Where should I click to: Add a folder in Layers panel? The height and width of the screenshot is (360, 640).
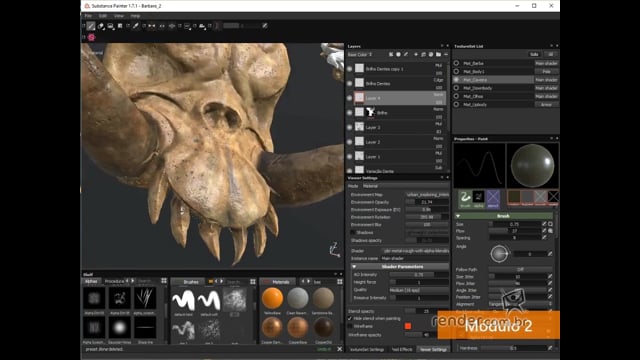(x=438, y=54)
